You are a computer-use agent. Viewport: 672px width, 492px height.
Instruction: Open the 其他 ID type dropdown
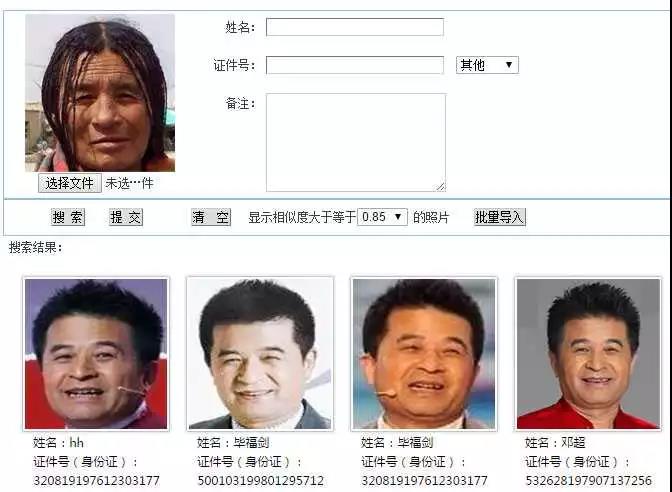(487, 65)
